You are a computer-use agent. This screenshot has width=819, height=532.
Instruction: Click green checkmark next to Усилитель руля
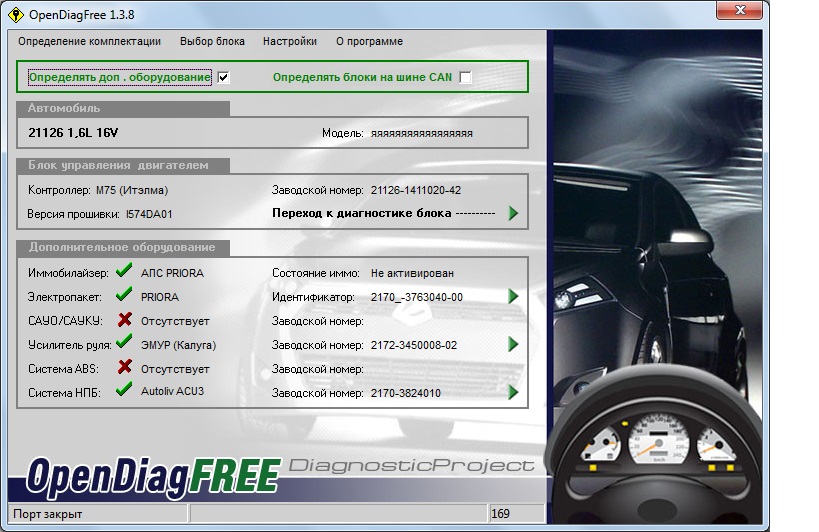coord(124,341)
